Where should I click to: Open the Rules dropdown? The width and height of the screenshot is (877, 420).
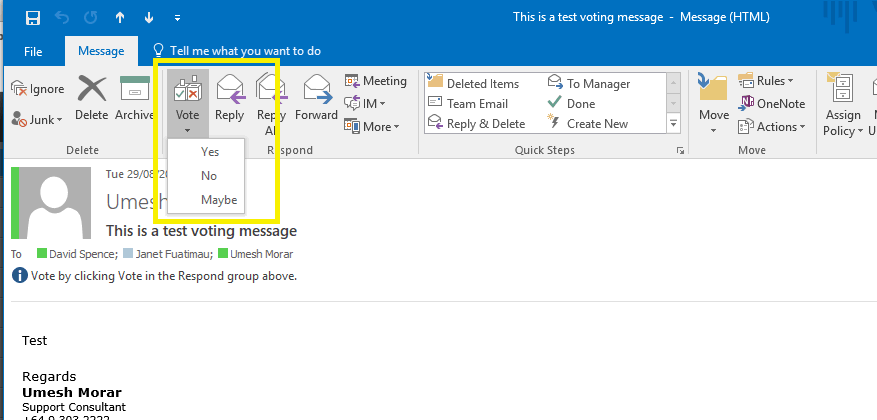pos(766,81)
